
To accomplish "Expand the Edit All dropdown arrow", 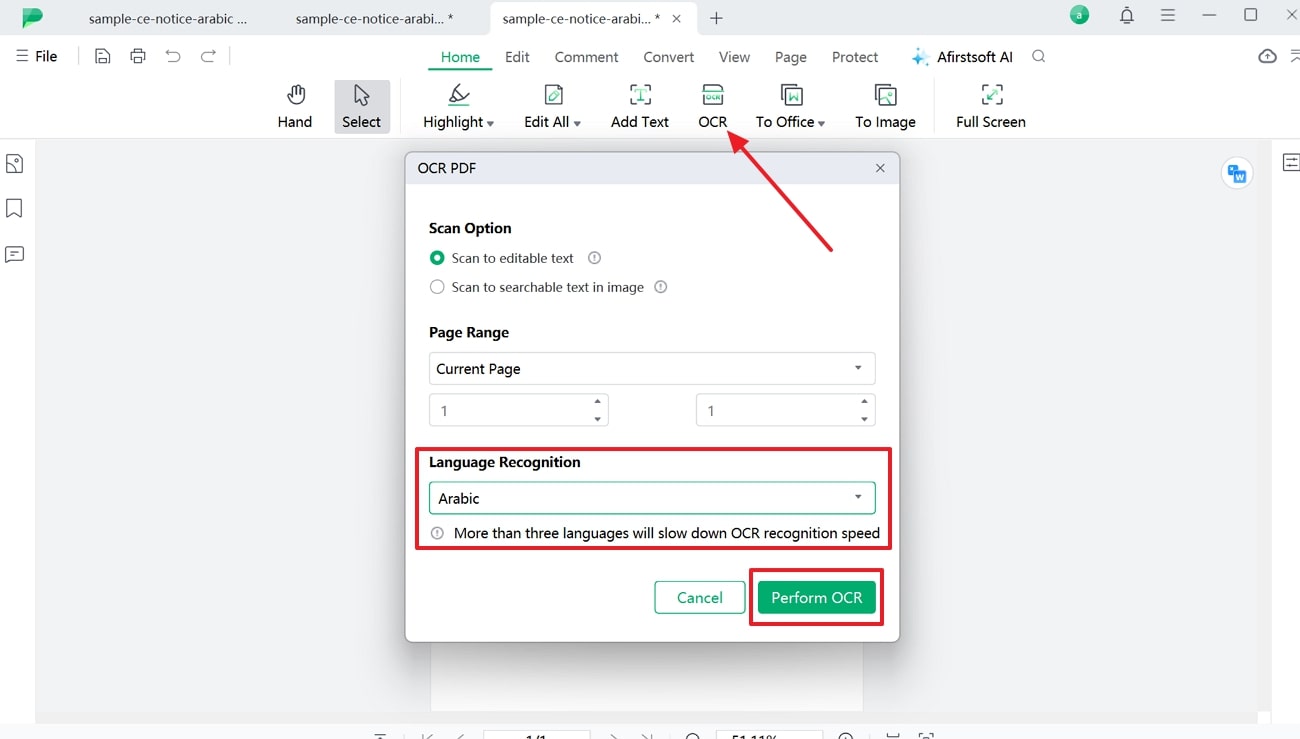I will click(577, 123).
